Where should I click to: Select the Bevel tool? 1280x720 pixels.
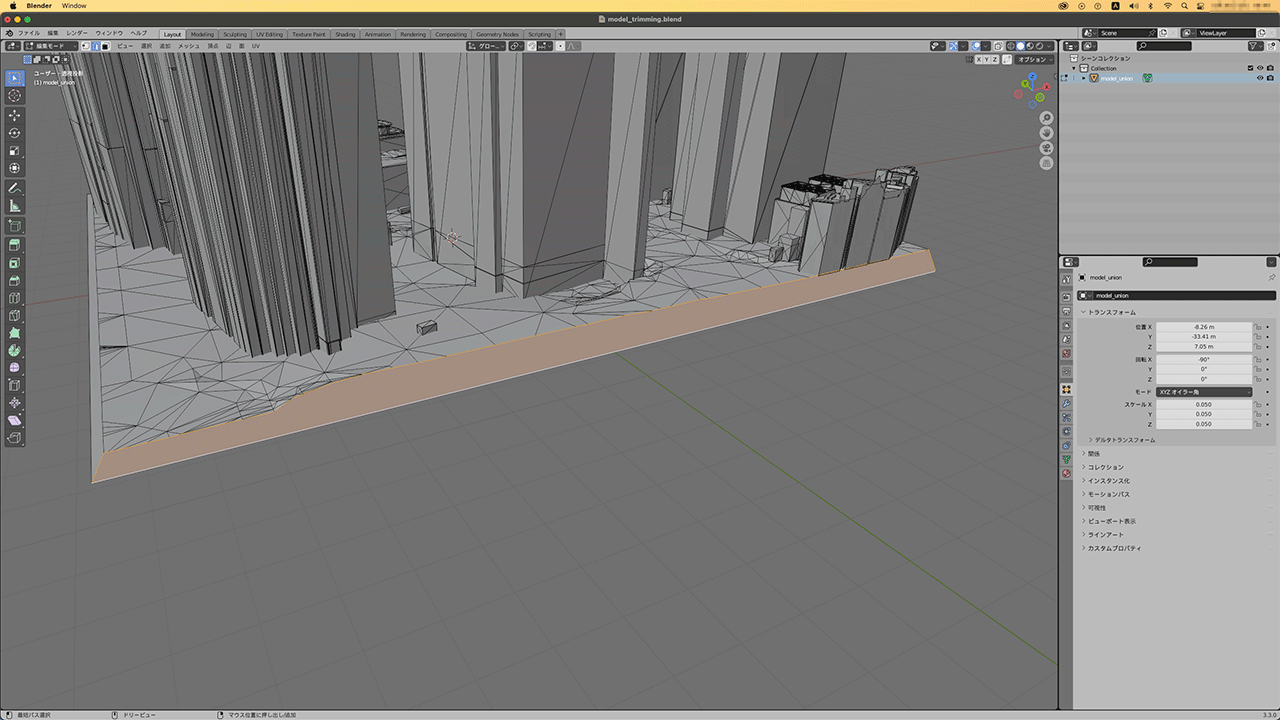tap(15, 281)
